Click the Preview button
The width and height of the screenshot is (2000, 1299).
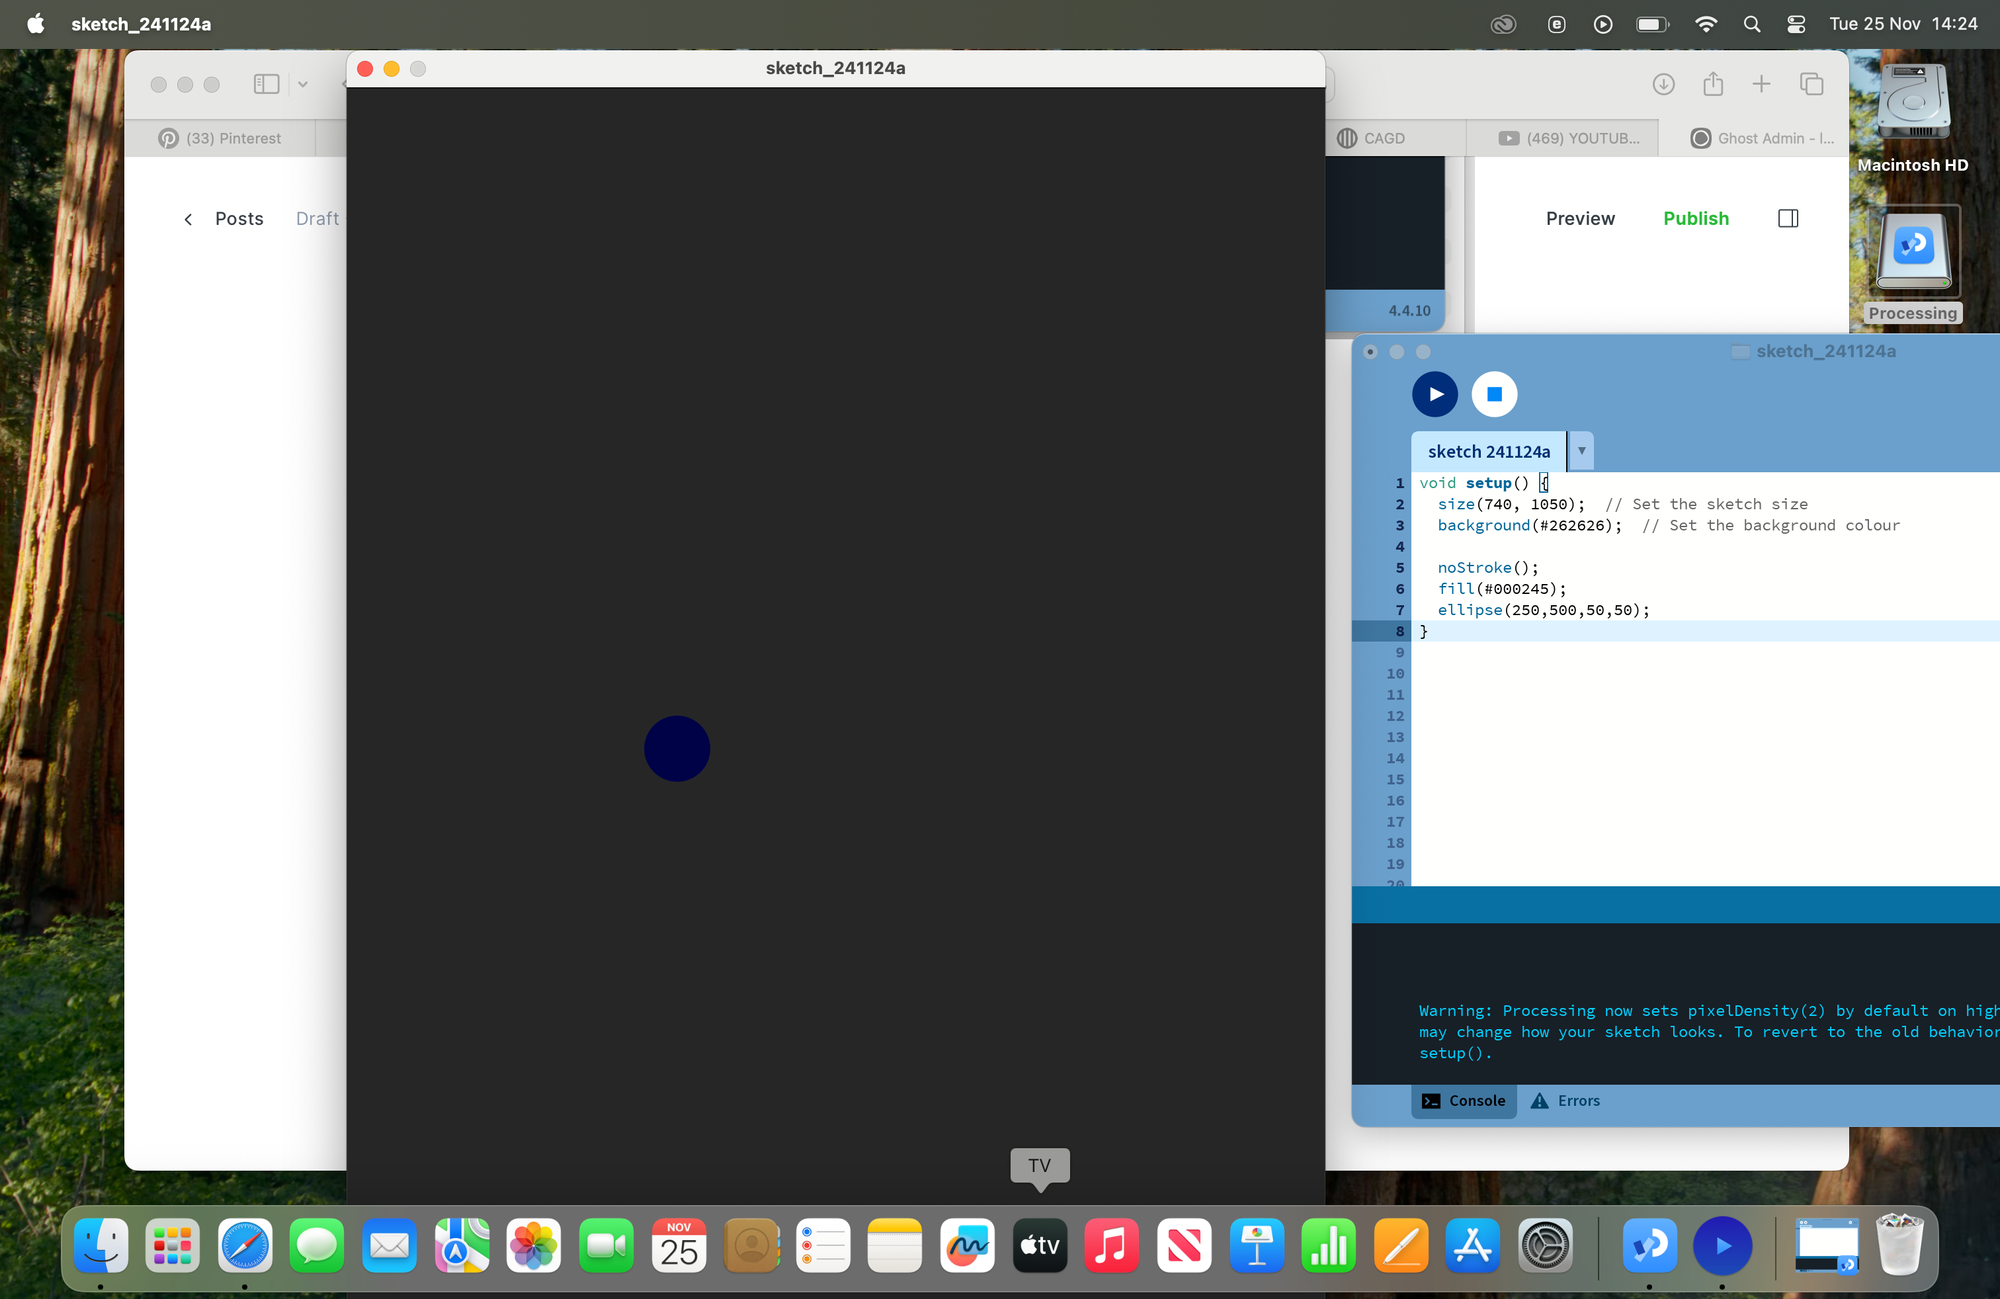click(x=1579, y=218)
